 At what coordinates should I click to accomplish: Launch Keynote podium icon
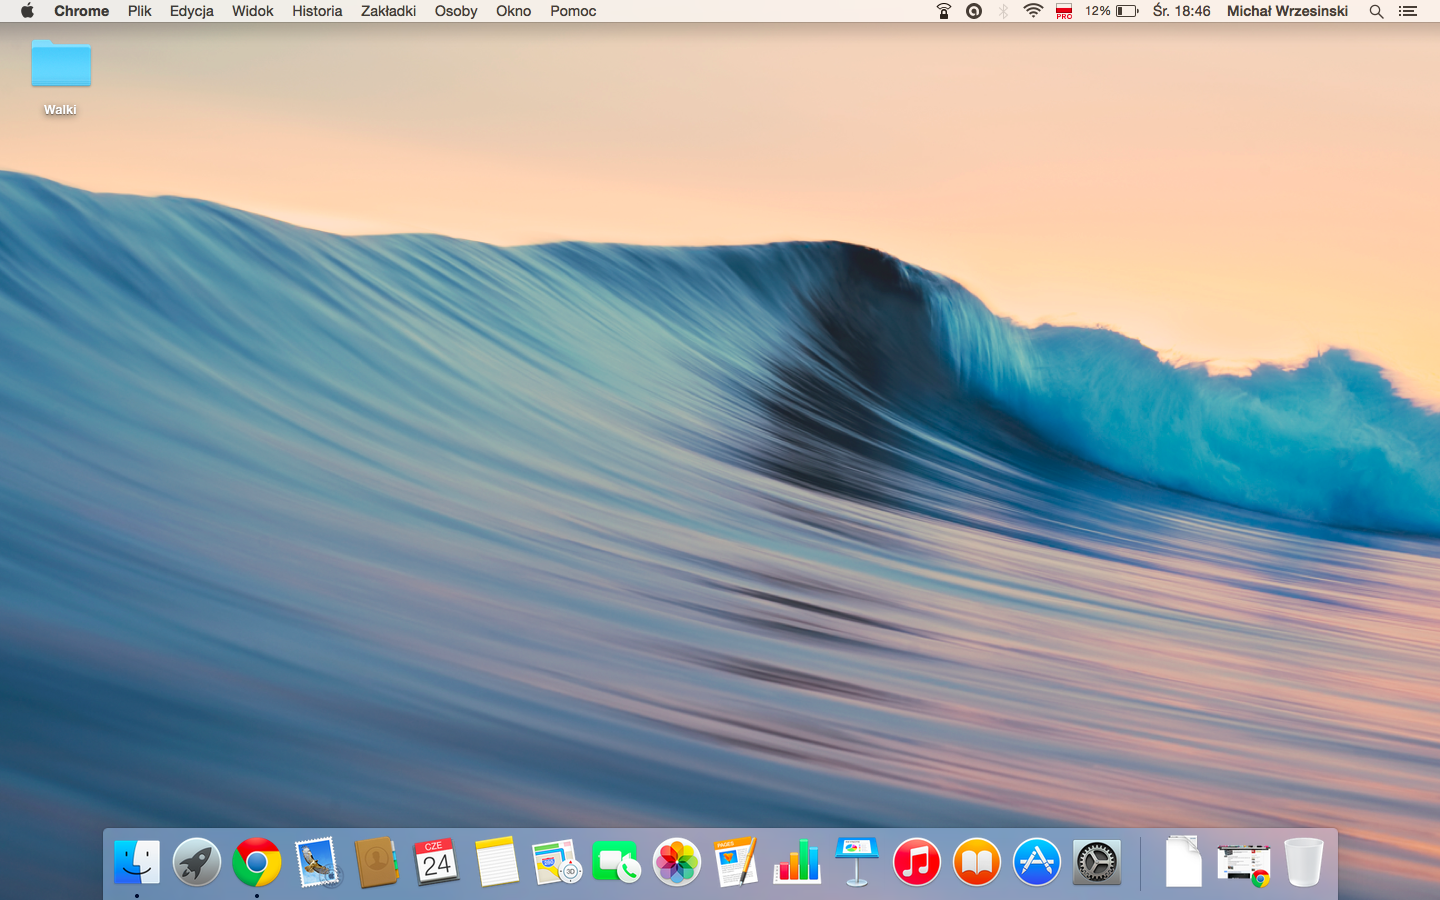click(x=857, y=862)
